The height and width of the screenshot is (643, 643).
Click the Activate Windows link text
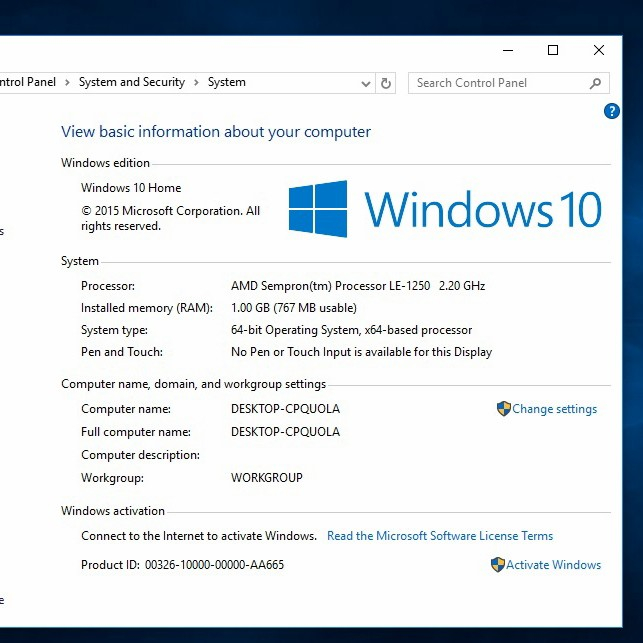pyautogui.click(x=554, y=565)
